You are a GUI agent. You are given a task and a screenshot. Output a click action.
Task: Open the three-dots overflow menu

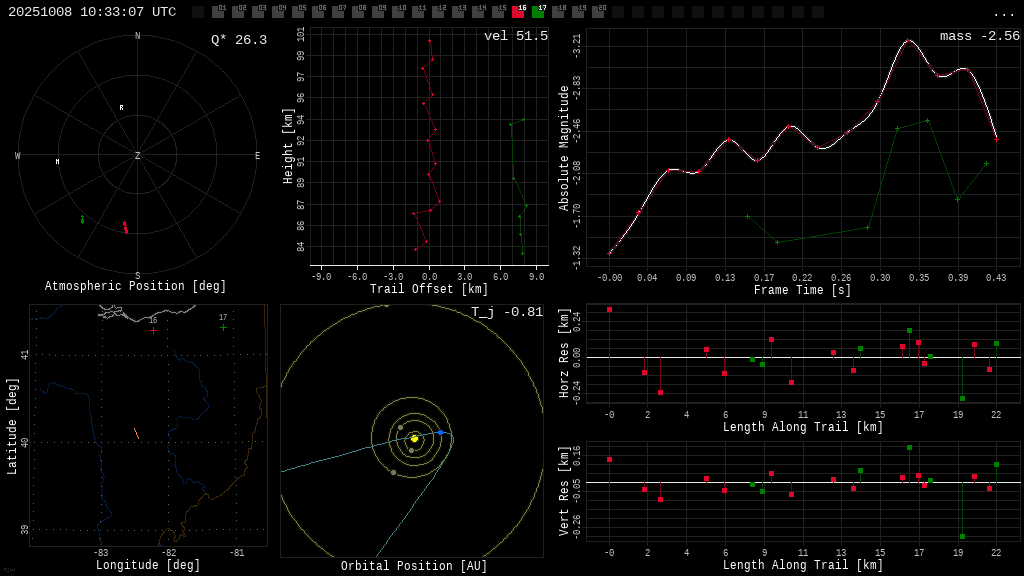pyautogui.click(x=1003, y=13)
